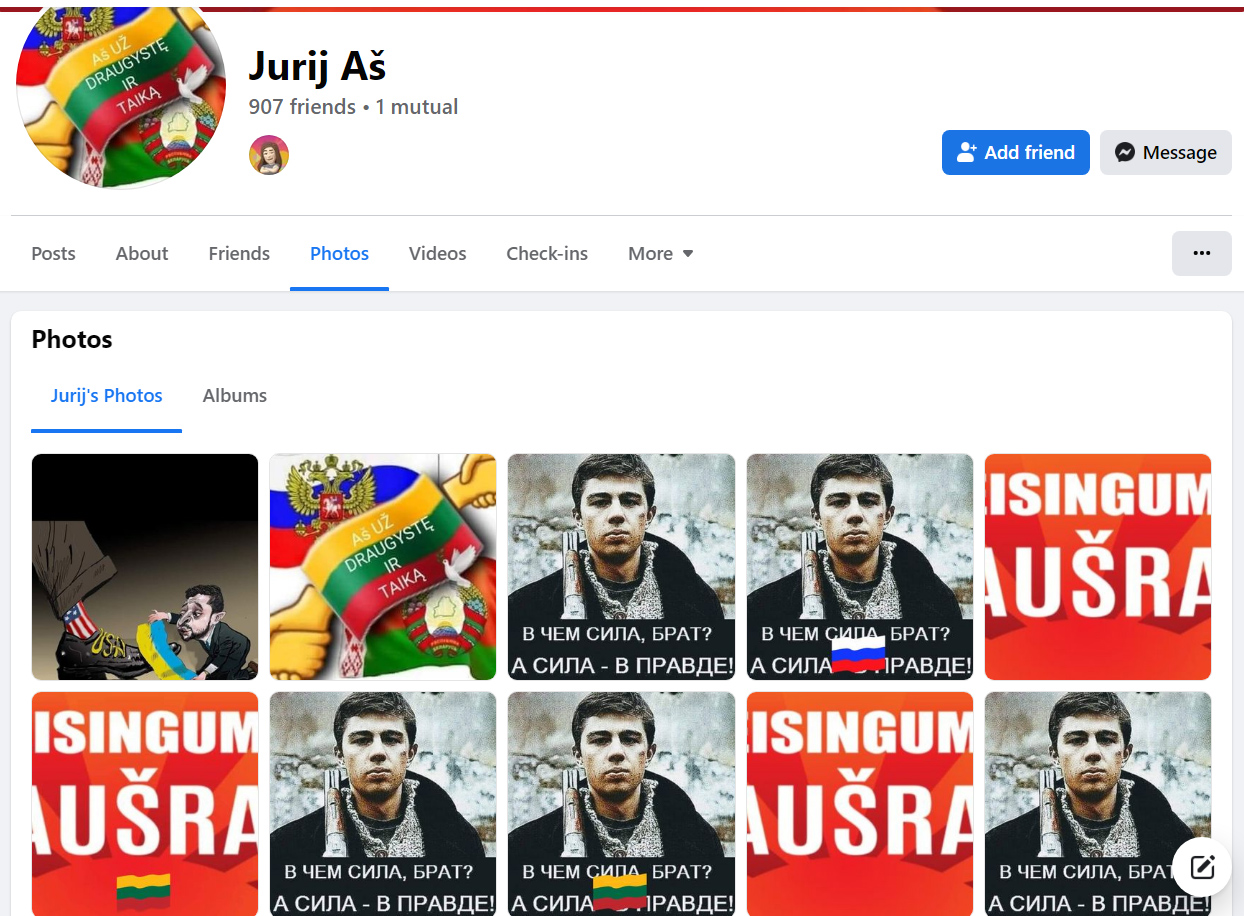Open the Check-ins tab
Image resolution: width=1244 pixels, height=916 pixels.
547,254
